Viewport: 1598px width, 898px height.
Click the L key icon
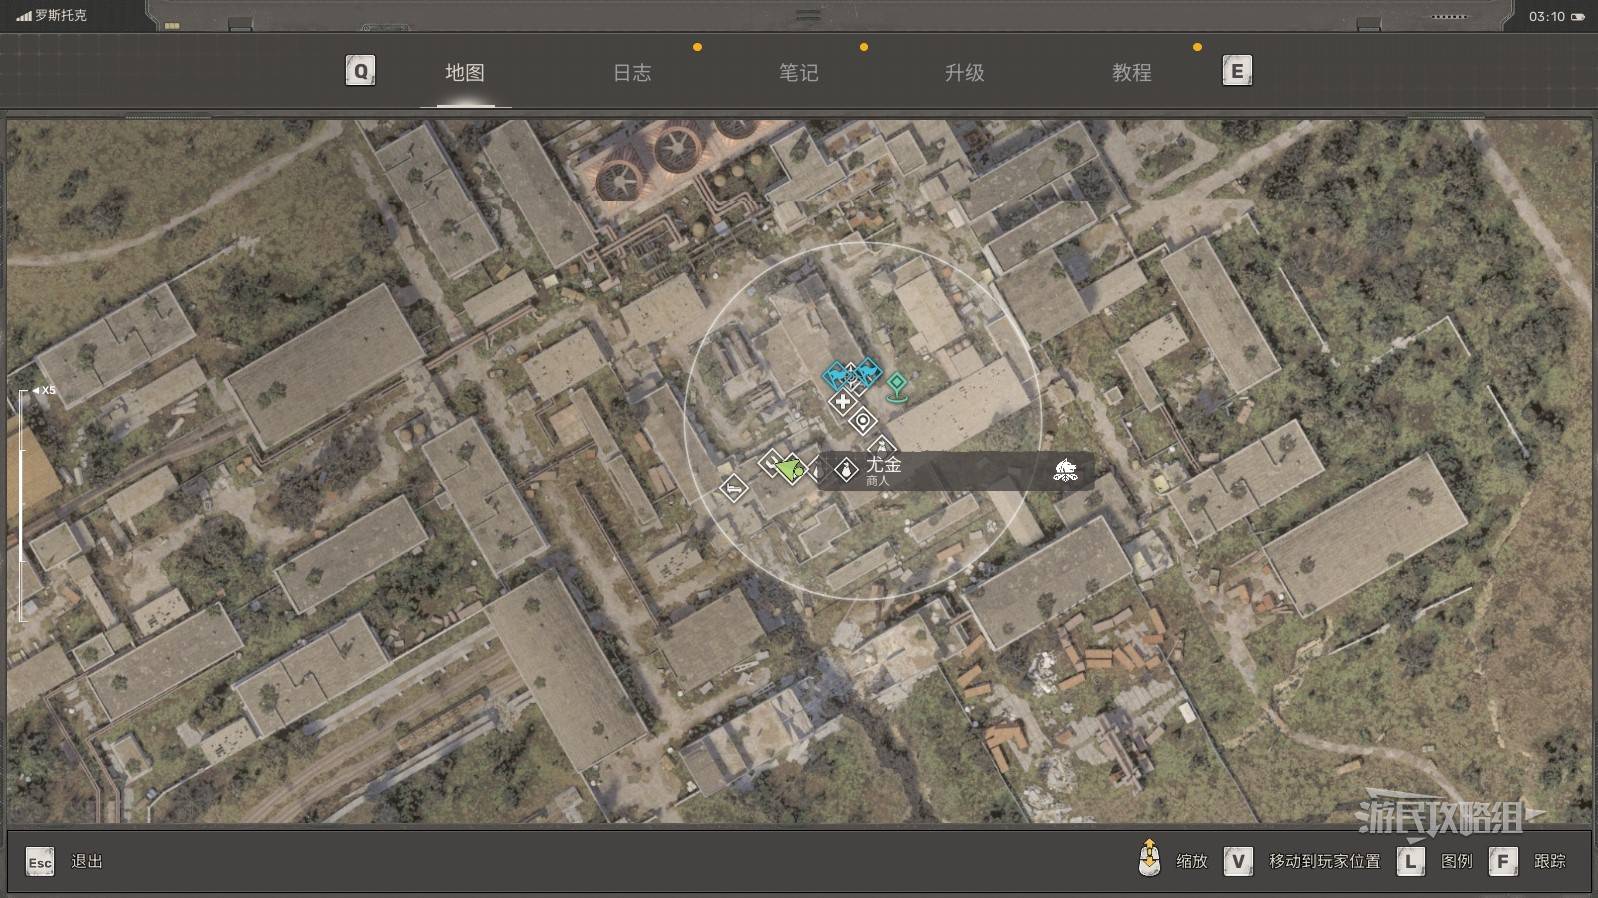[x=1410, y=861]
